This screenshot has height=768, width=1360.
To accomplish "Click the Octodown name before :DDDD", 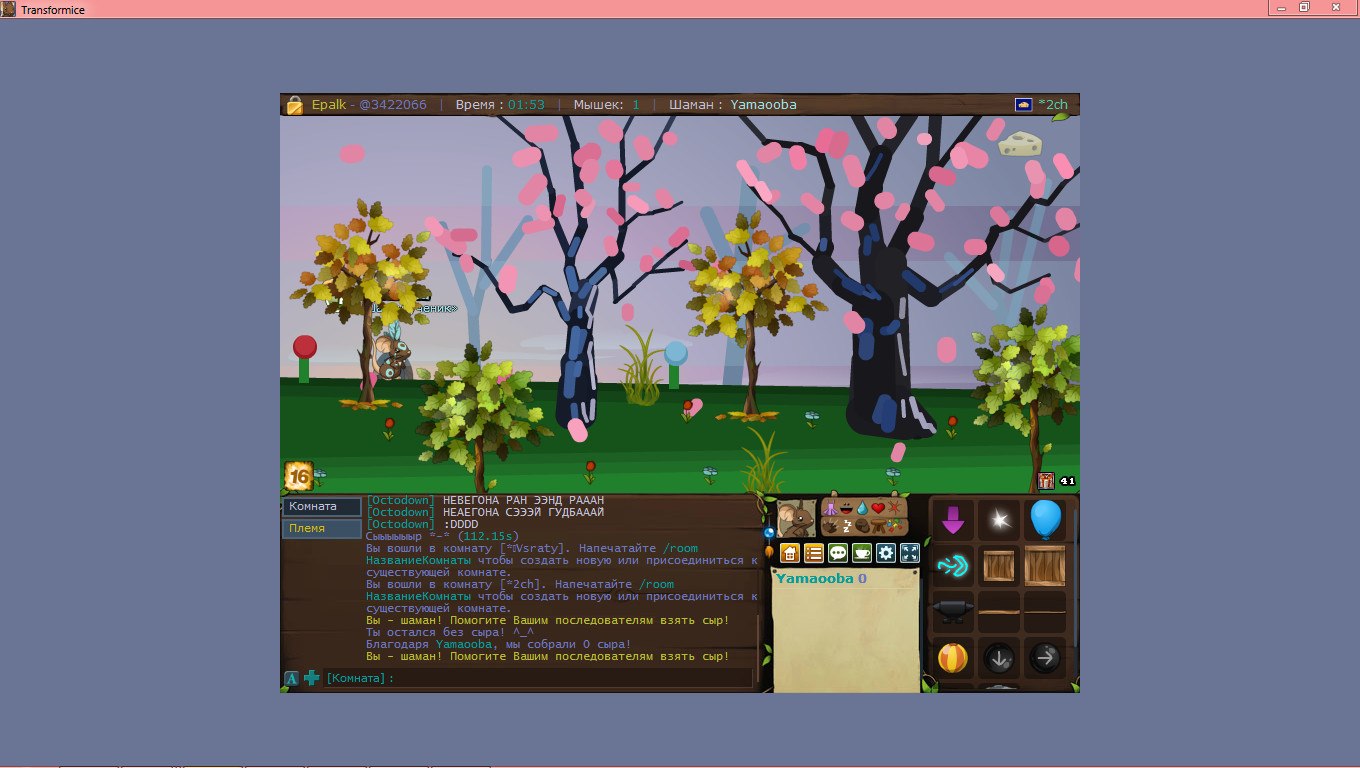I will [x=400, y=524].
